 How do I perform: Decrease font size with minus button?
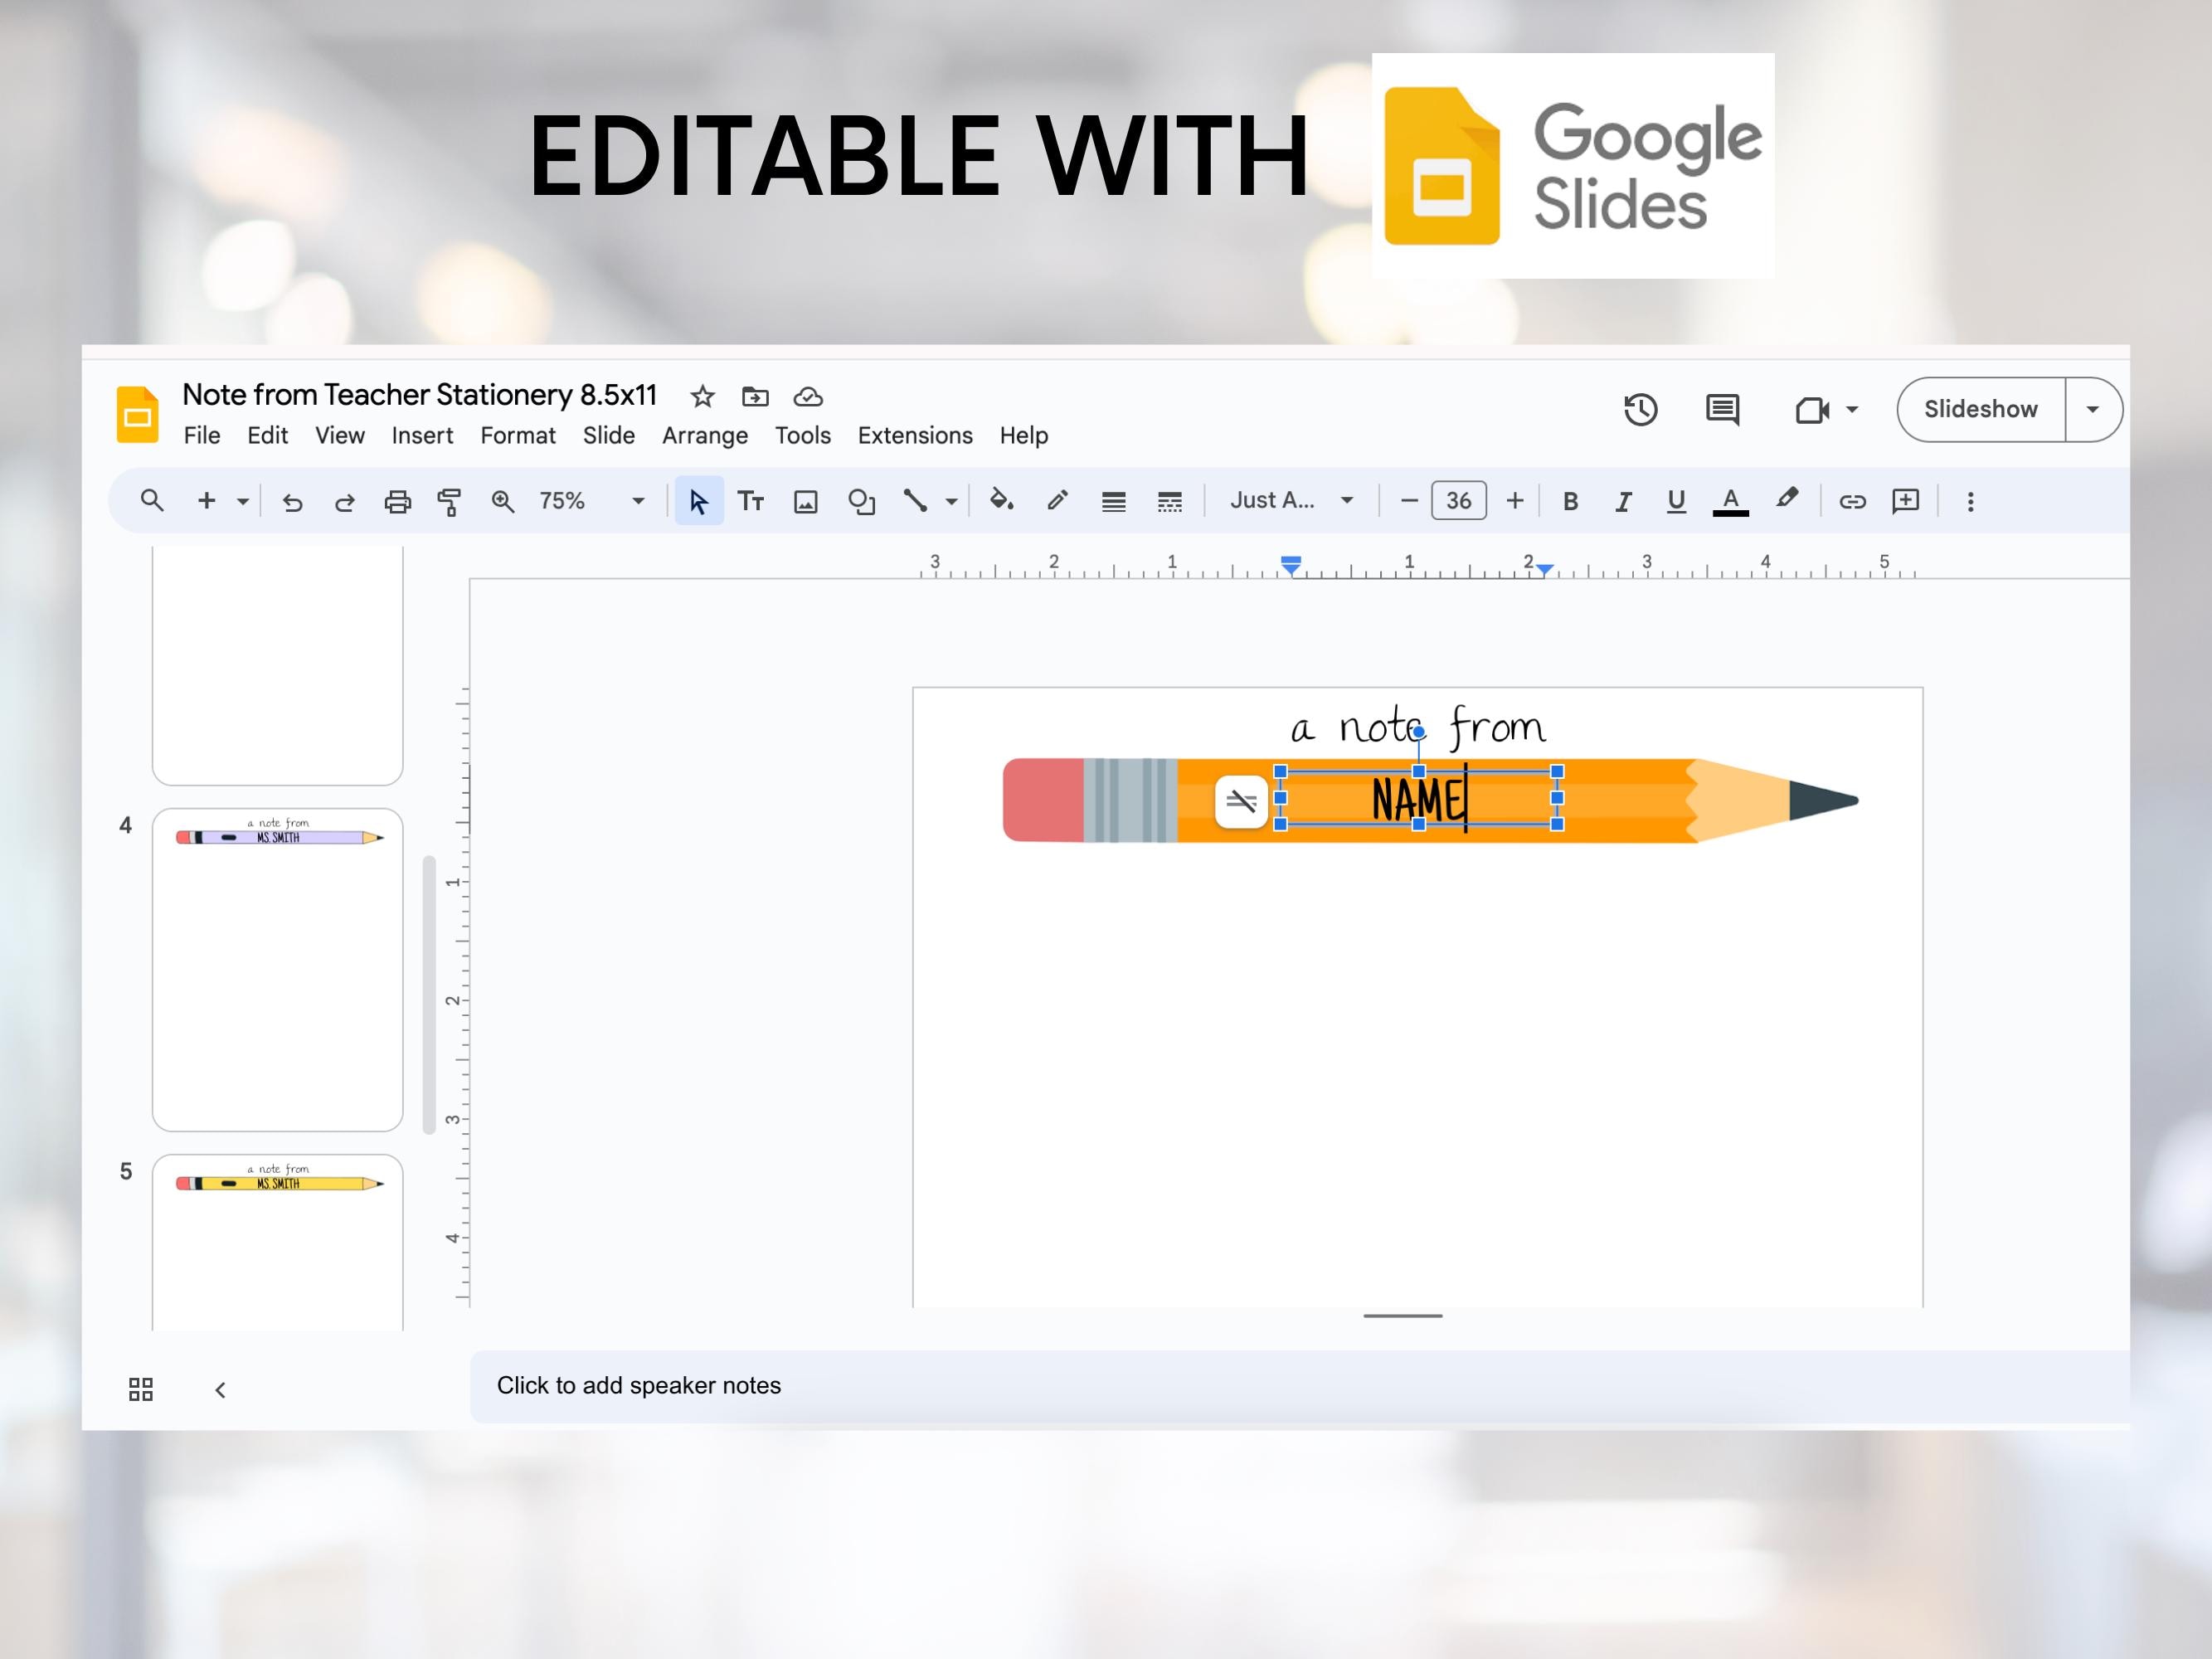[1409, 500]
